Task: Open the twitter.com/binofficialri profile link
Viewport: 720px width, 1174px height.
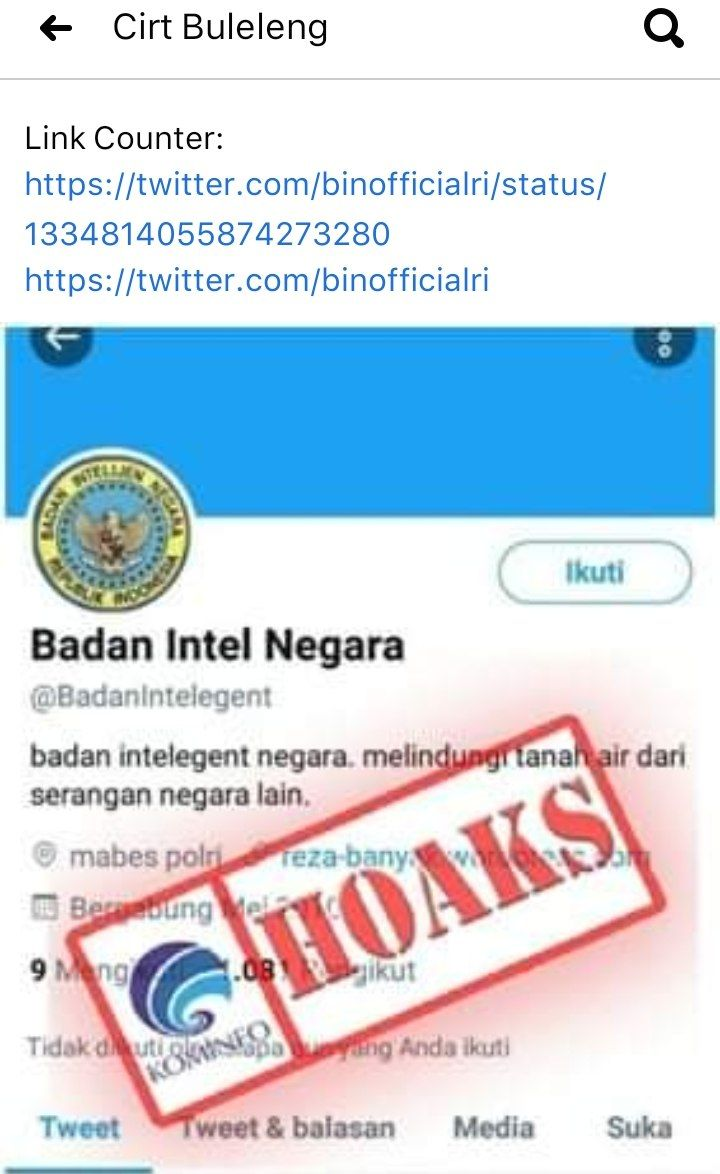Action: pyautogui.click(x=257, y=280)
